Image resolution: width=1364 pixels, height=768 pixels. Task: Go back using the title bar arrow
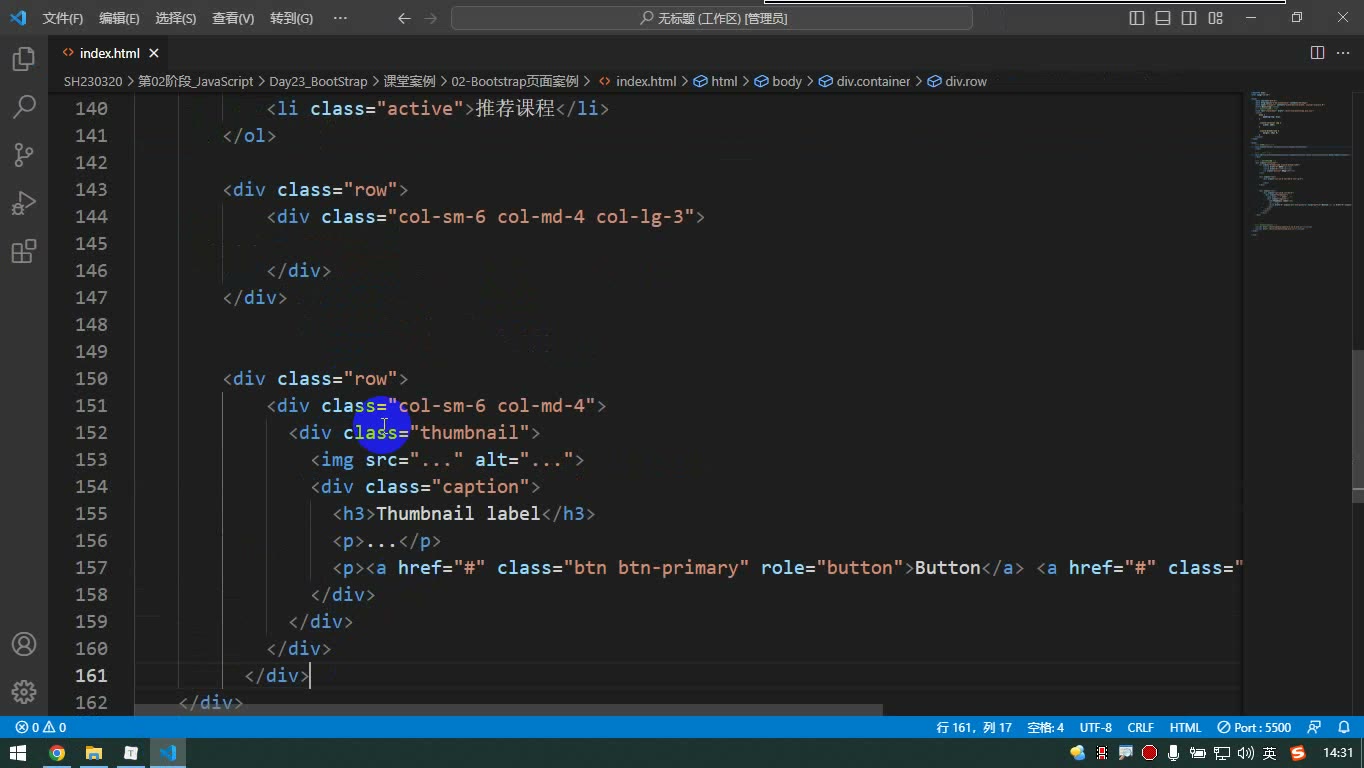pos(404,18)
